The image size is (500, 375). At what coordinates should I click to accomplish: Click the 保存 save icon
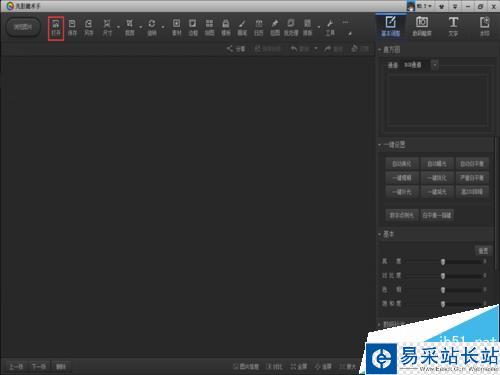click(72, 28)
